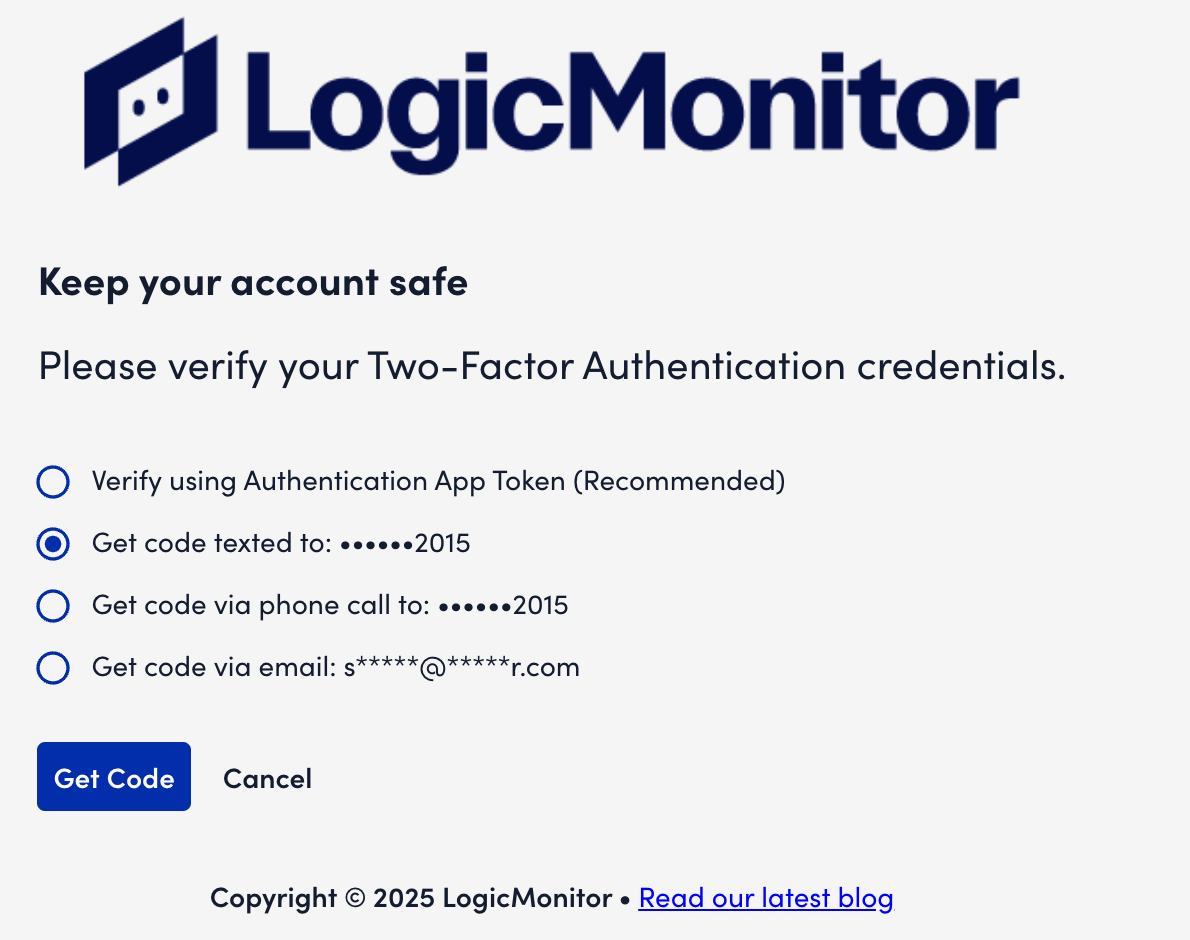
Task: Click the "Get code texted to" label
Action: point(212,544)
